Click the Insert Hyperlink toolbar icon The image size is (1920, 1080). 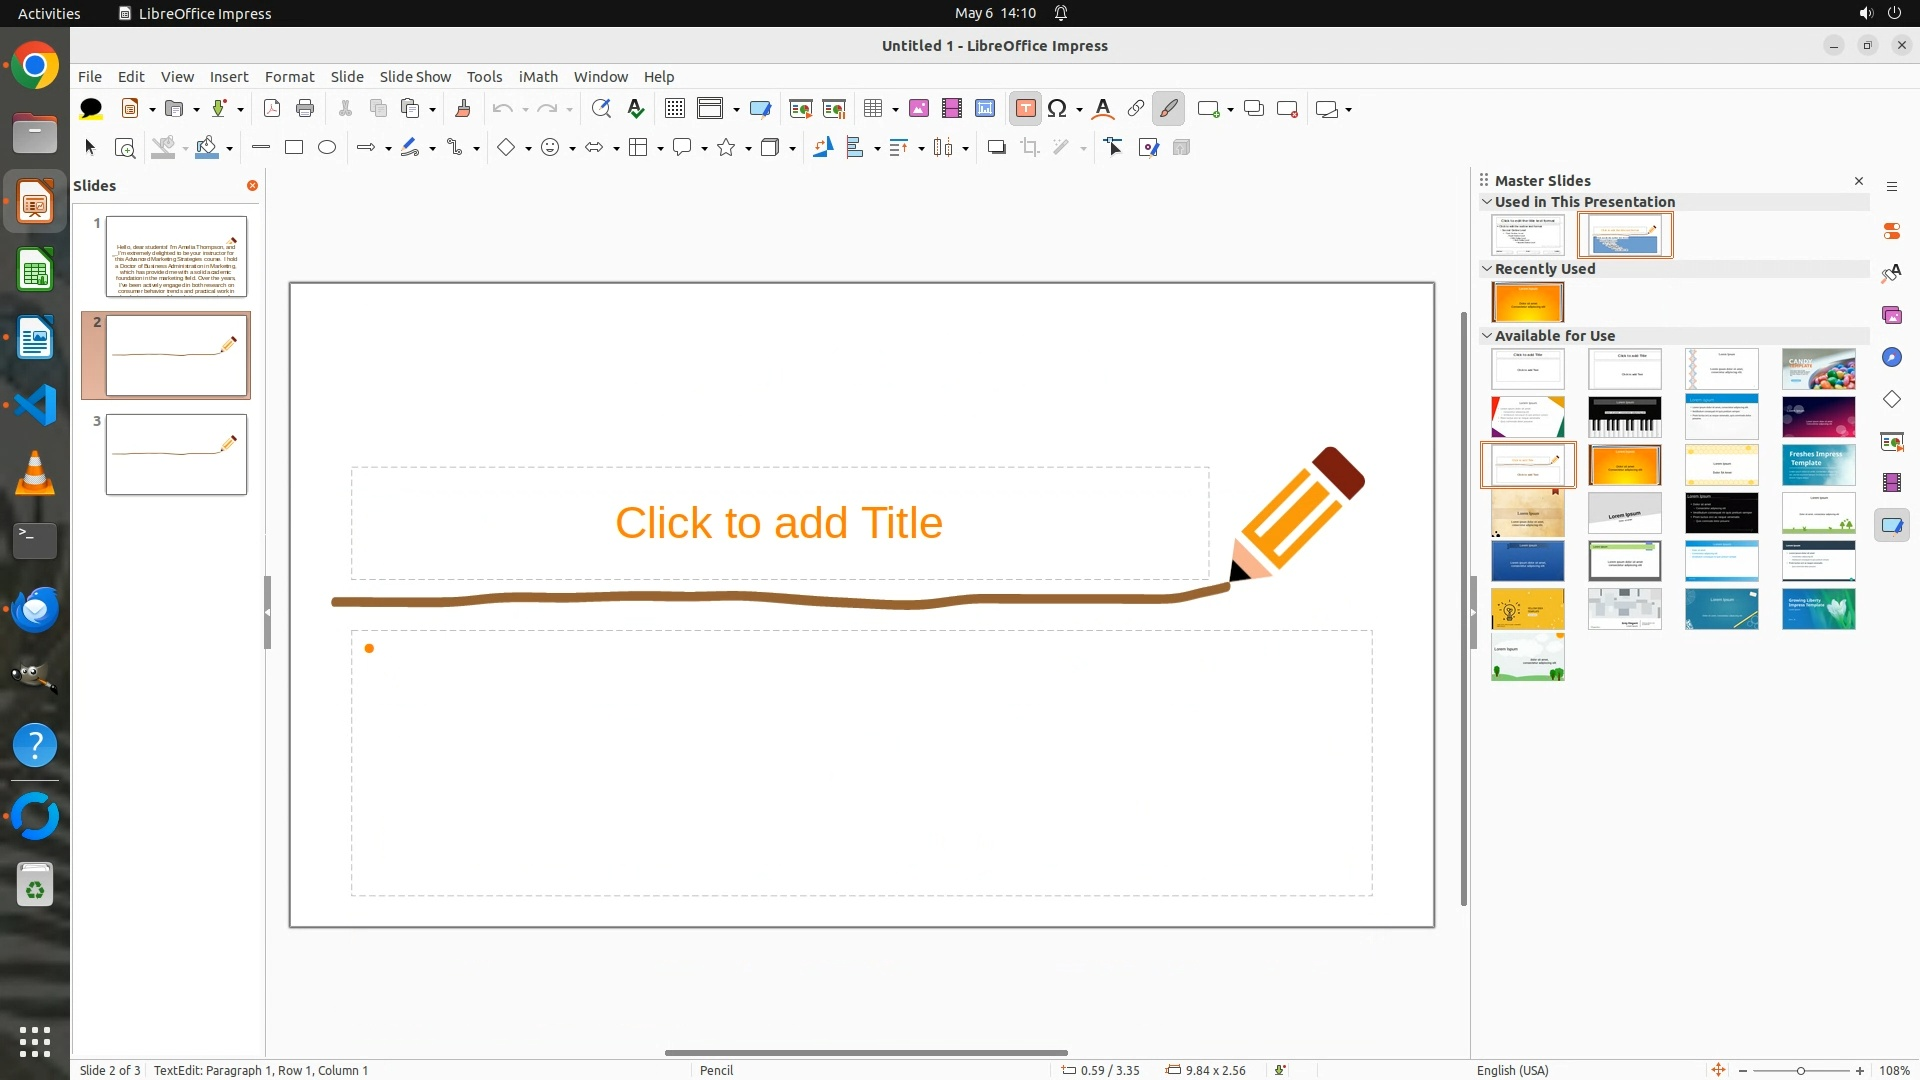(1136, 109)
